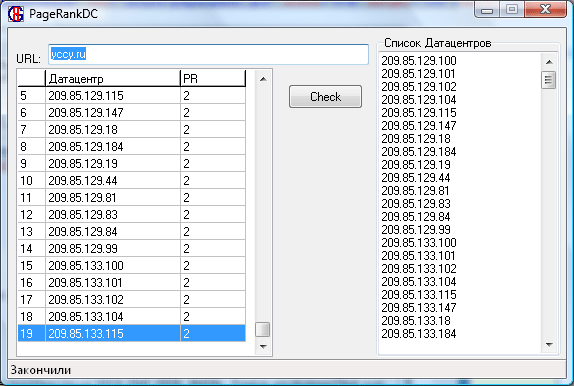Select 209.85.133.101 in datacenter list
Viewport: 574px width, 386px height.
[418, 256]
